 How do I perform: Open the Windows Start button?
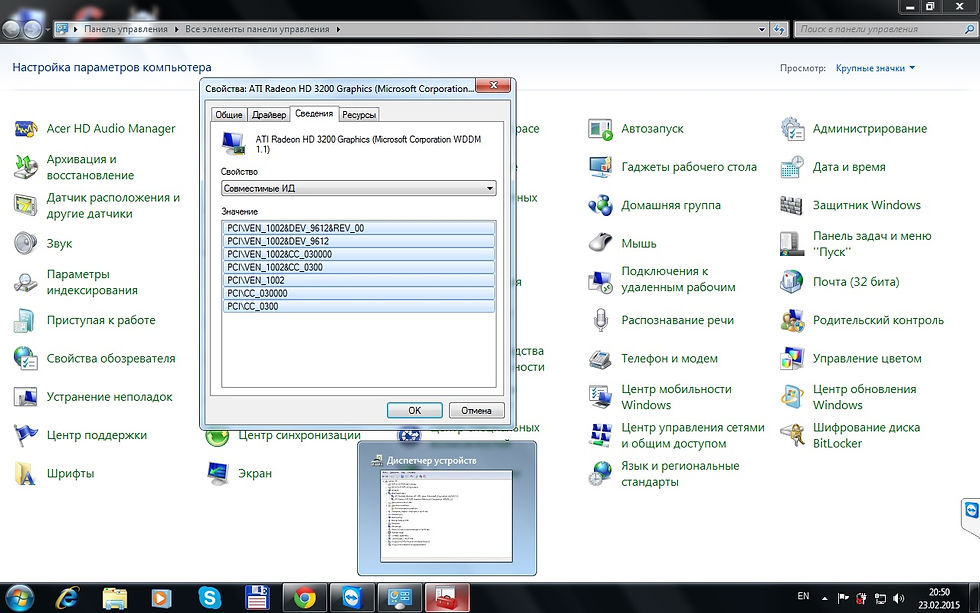point(19,598)
